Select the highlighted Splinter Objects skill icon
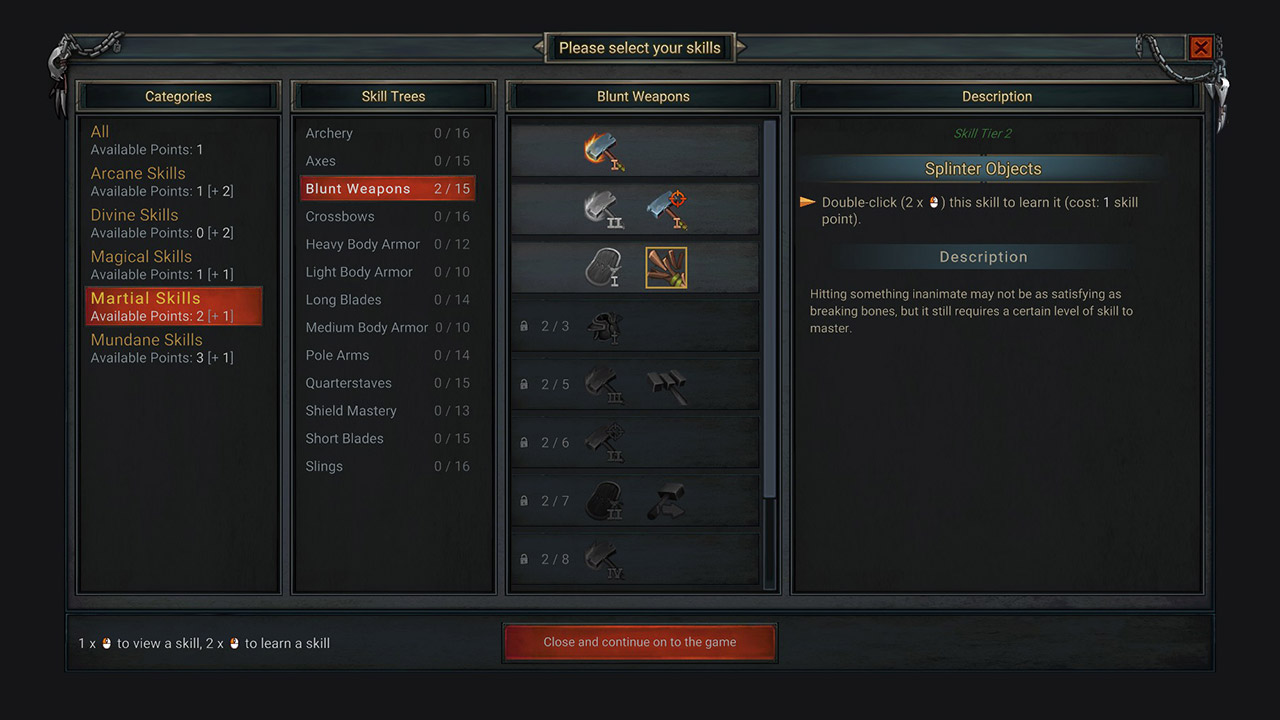Screen dimensions: 1280x720 pyautogui.click(x=666, y=268)
